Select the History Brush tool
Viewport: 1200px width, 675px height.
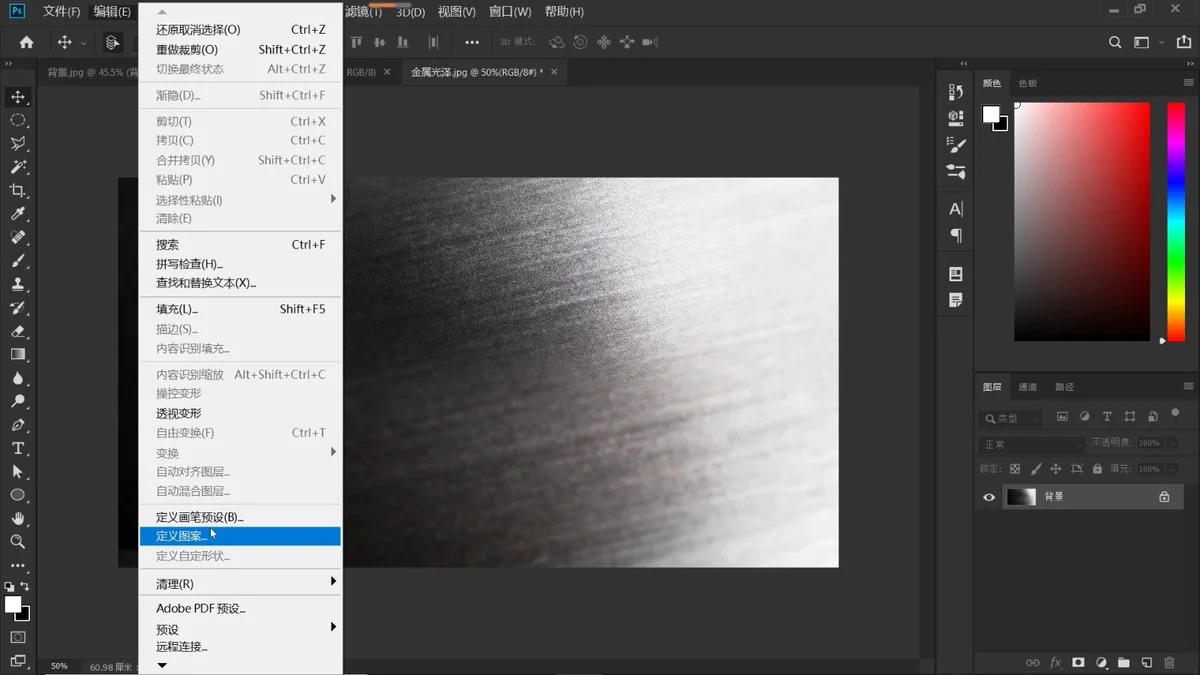coord(18,308)
